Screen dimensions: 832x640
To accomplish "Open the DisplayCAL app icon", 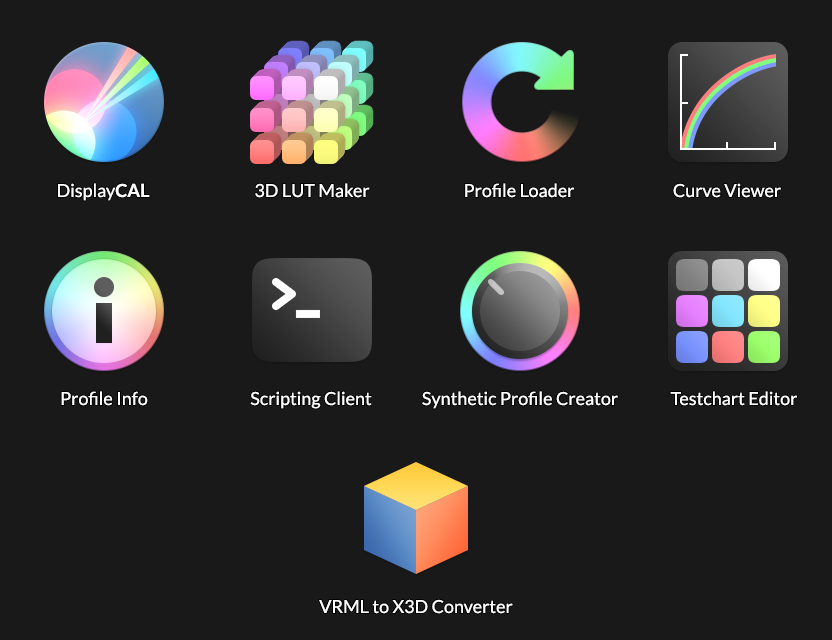I will click(104, 102).
